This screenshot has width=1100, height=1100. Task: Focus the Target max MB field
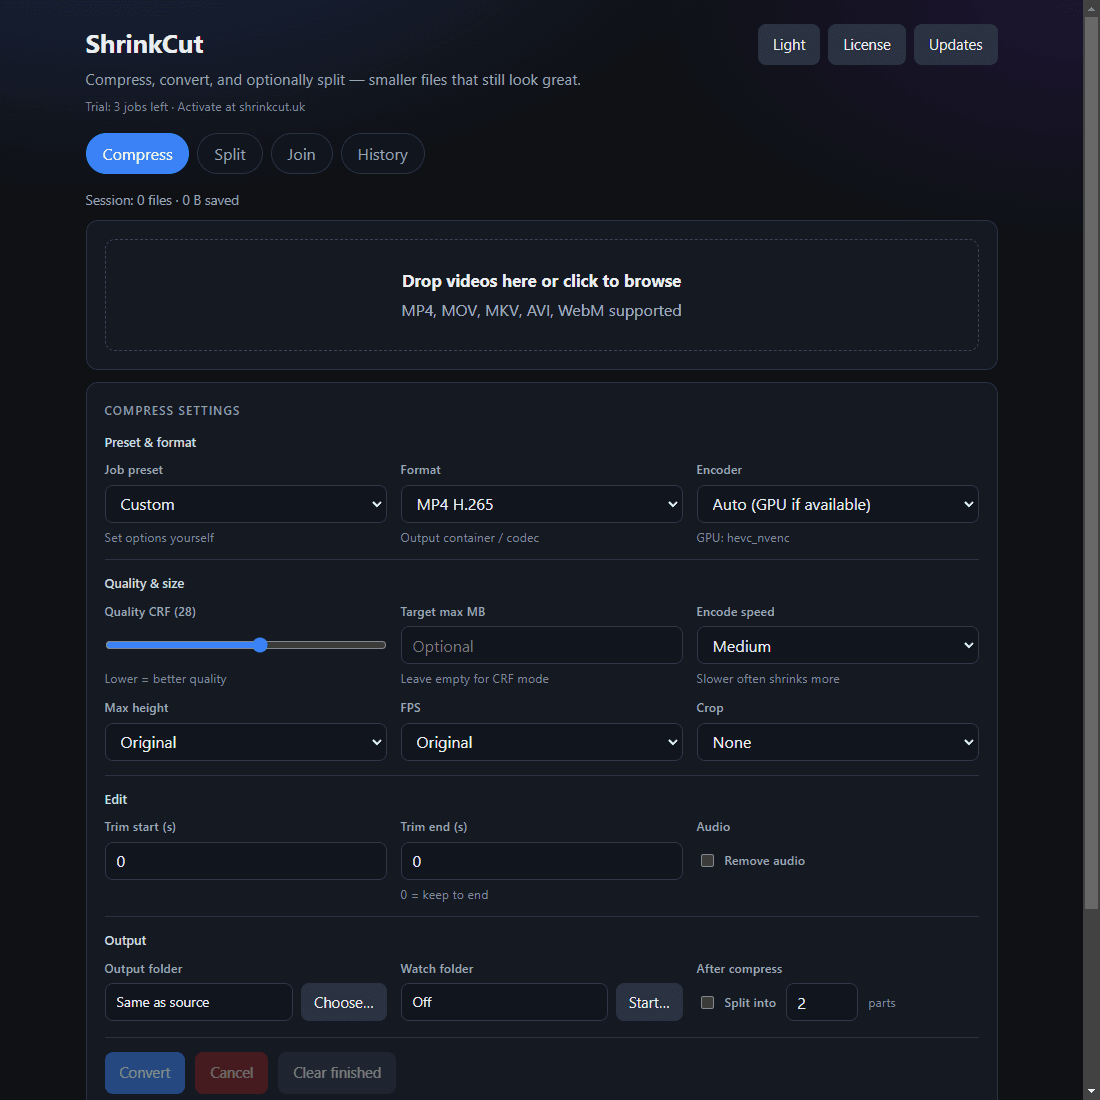(541, 645)
